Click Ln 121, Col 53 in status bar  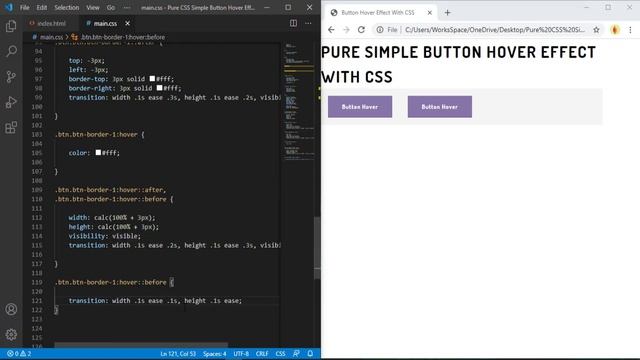[x=178, y=353]
